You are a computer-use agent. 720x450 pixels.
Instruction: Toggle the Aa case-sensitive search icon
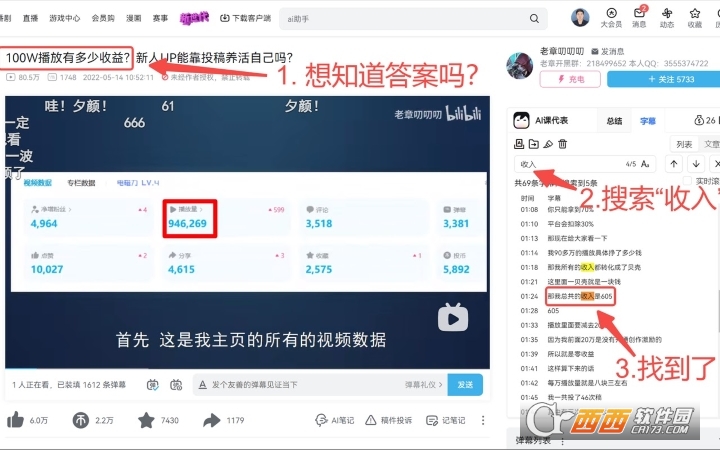(x=645, y=164)
